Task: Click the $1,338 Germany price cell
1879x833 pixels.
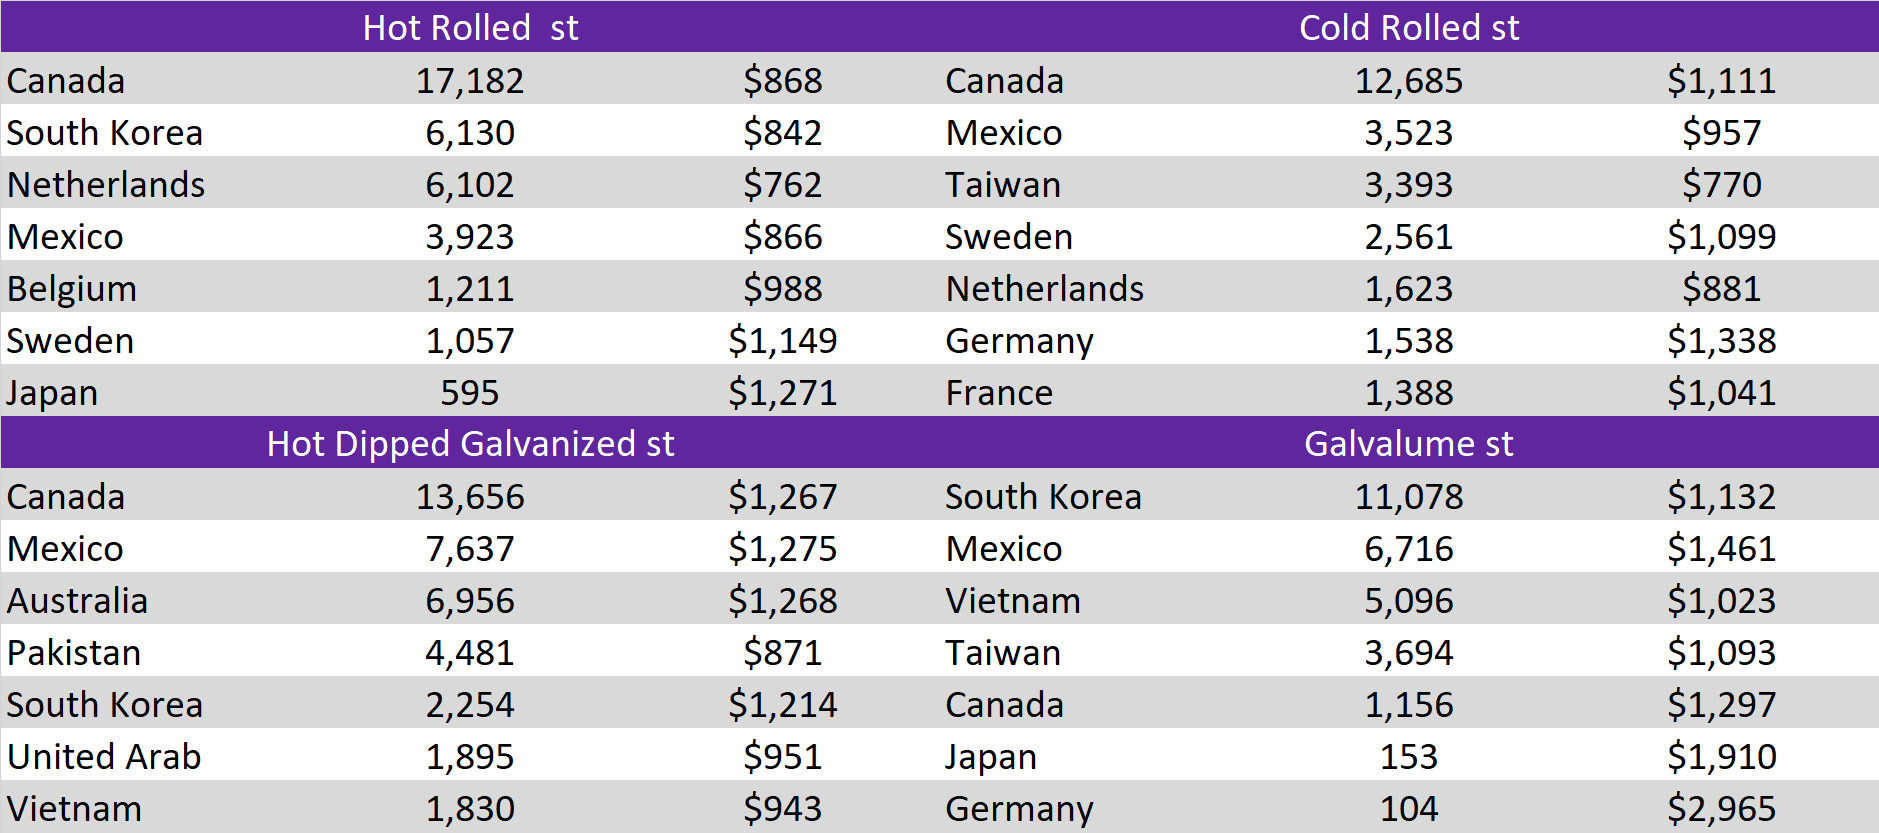Action: [1721, 341]
